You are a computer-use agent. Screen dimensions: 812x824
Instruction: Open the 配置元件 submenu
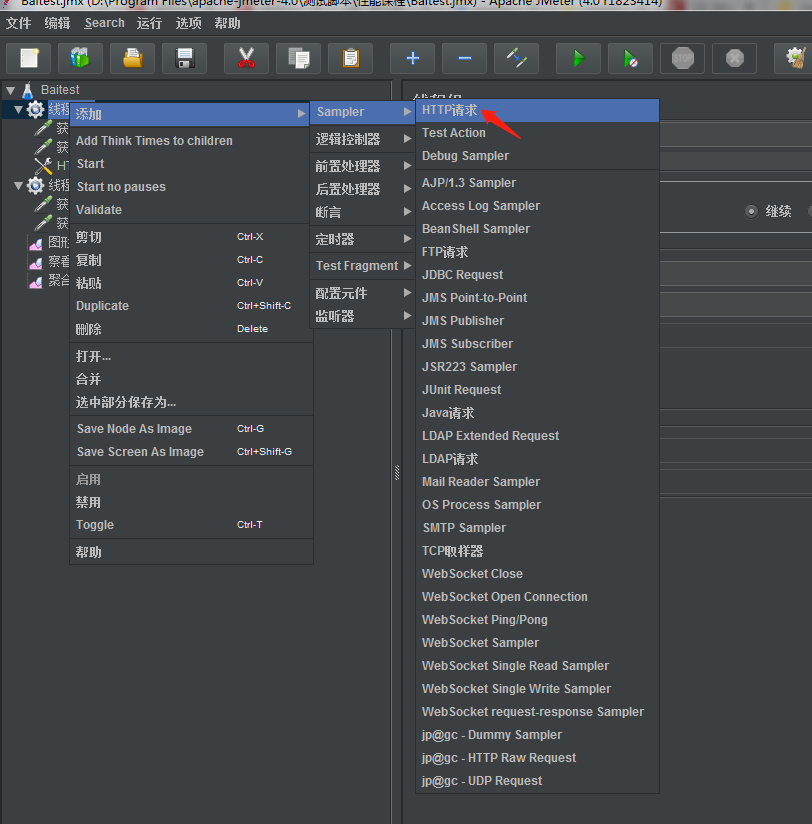point(363,293)
